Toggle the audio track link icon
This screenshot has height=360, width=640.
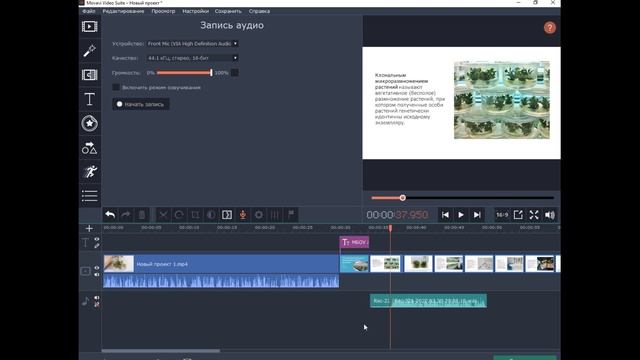[x=97, y=304]
